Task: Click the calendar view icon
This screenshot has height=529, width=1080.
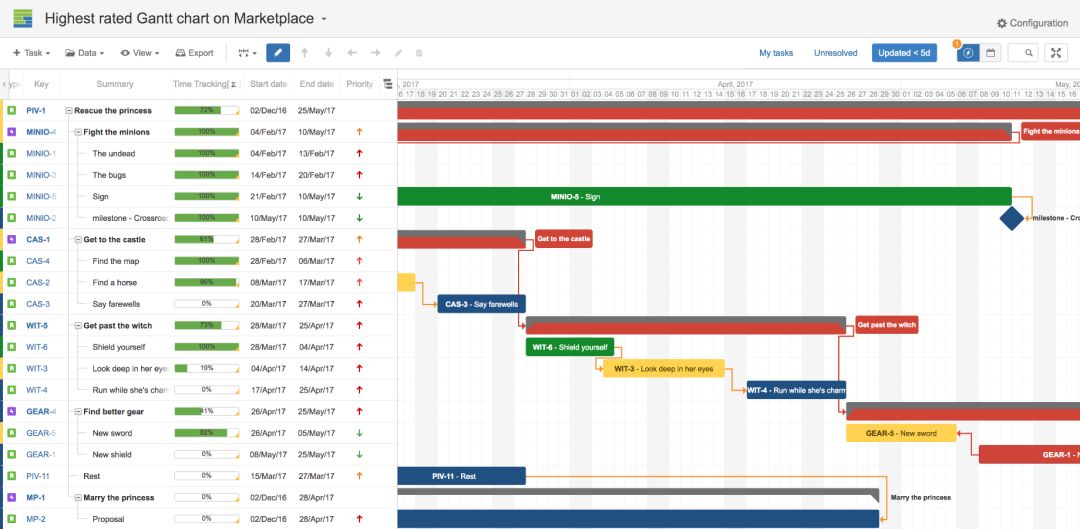Action: coord(990,53)
